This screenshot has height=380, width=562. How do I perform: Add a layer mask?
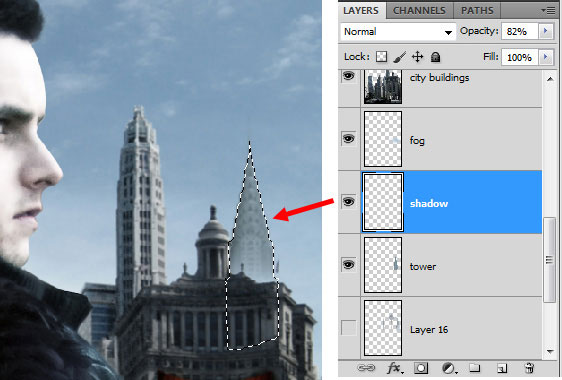(x=421, y=368)
